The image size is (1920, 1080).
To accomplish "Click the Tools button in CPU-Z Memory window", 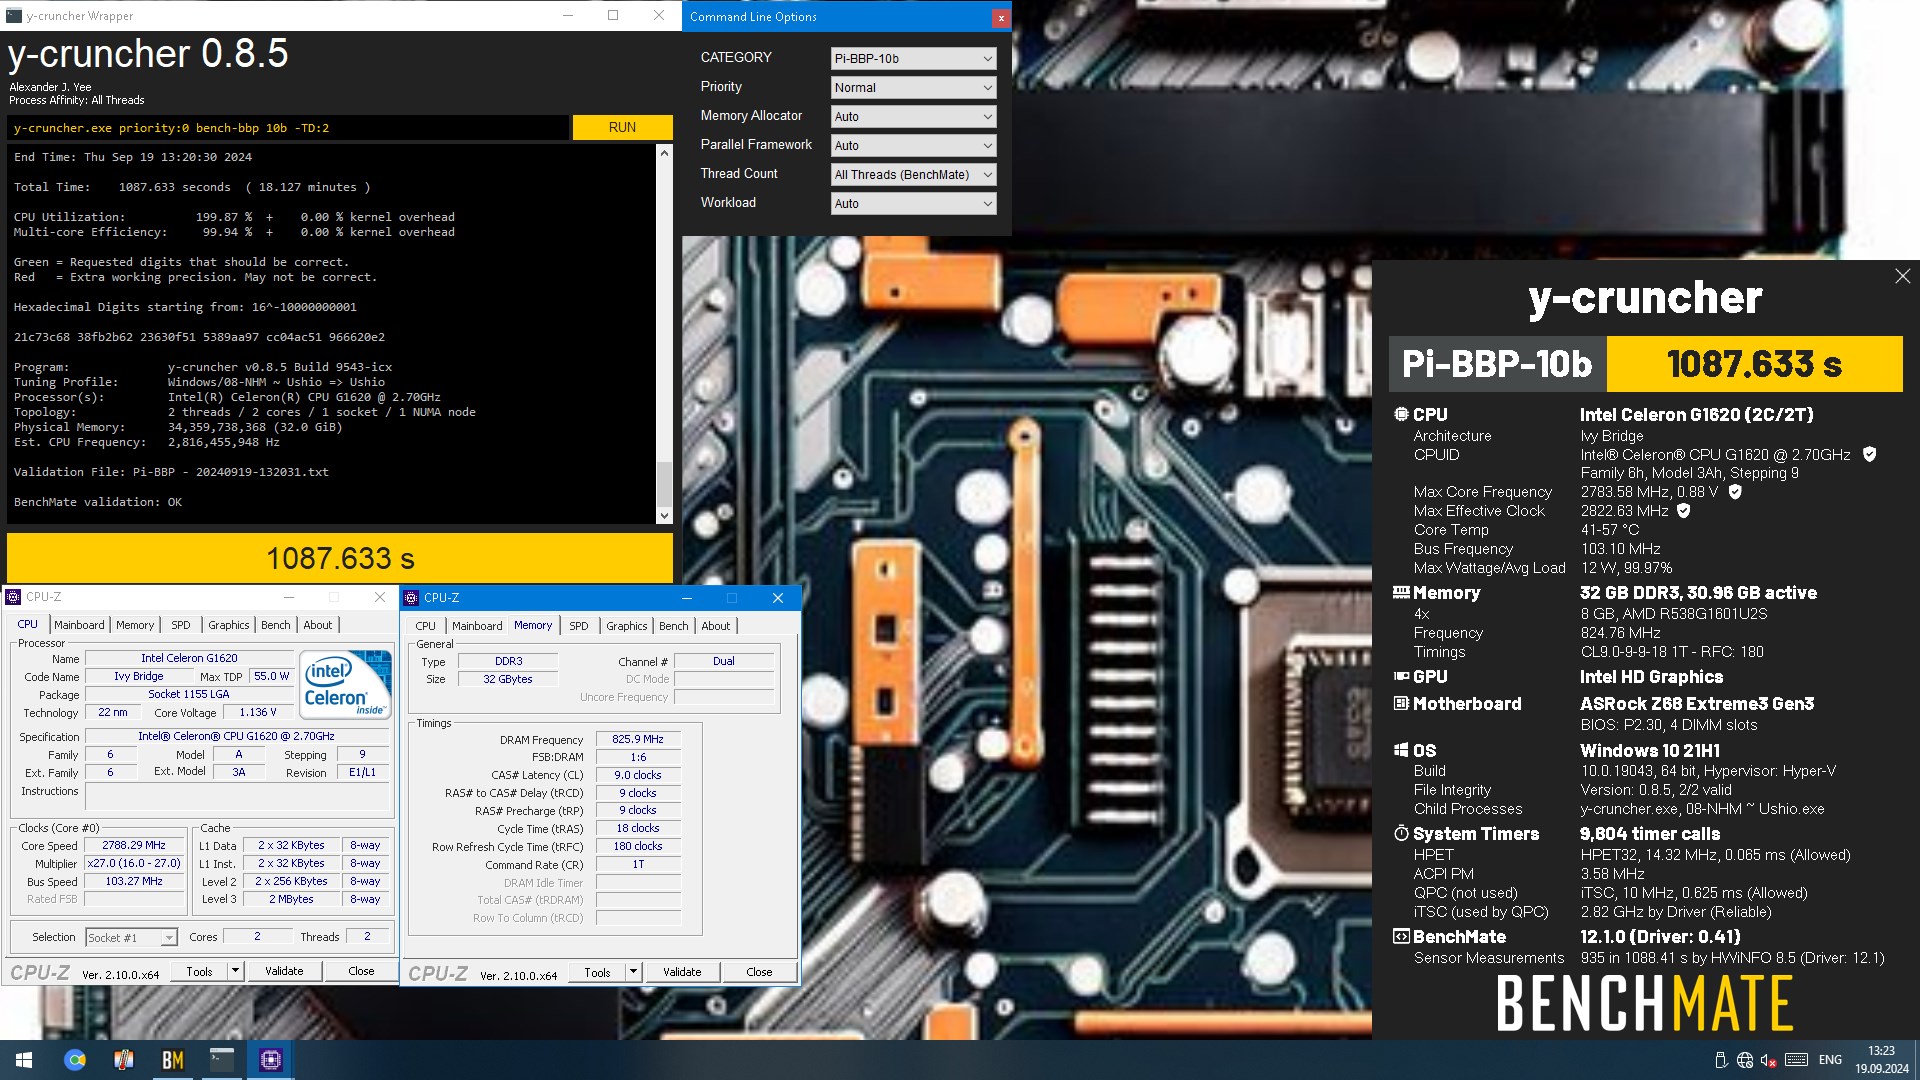I will (x=597, y=972).
